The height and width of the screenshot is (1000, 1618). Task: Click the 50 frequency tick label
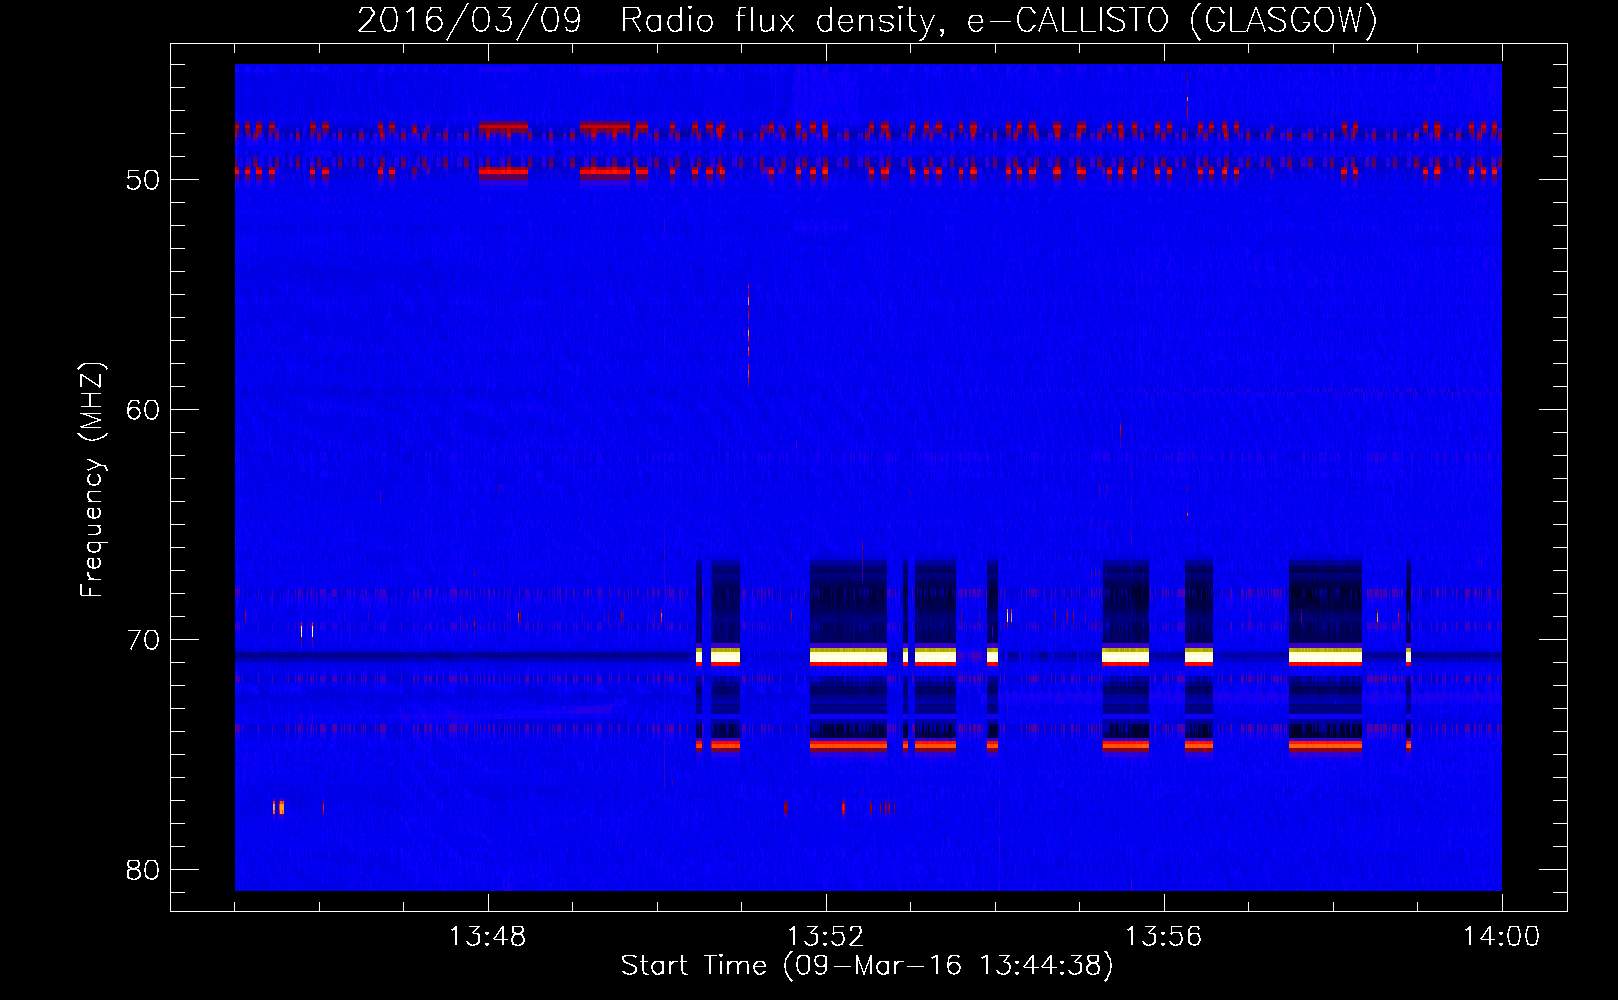143,180
